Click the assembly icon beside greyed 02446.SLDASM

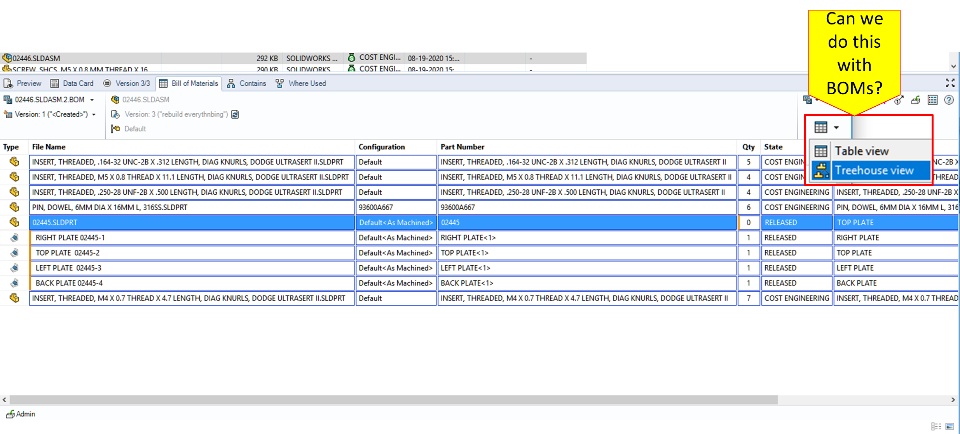click(x=115, y=99)
